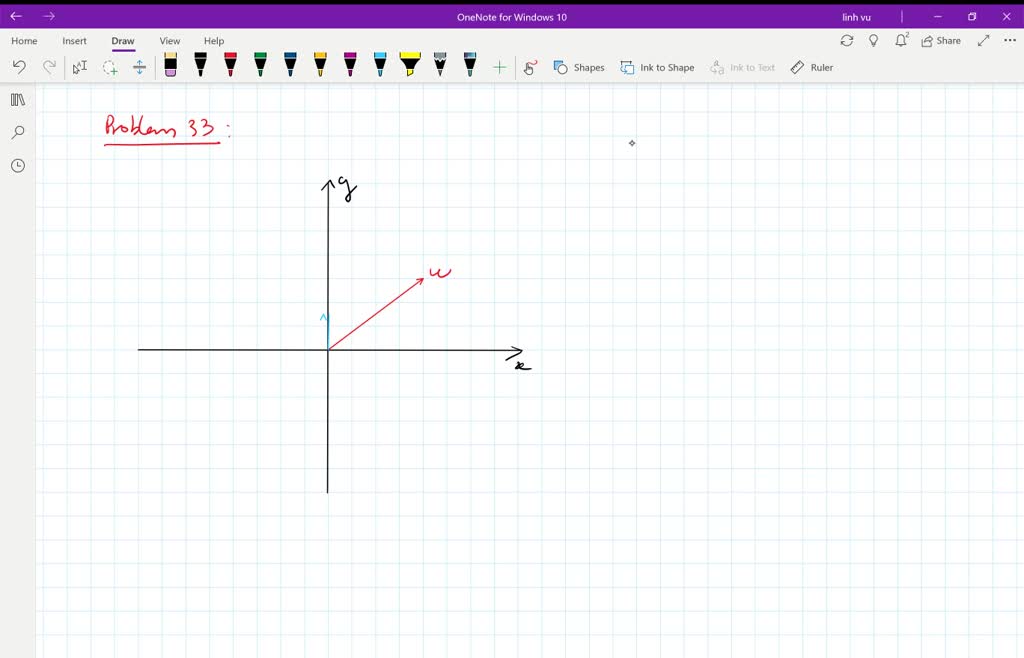Open the More options menu
Viewport: 1024px width, 658px height.
tap(1006, 40)
